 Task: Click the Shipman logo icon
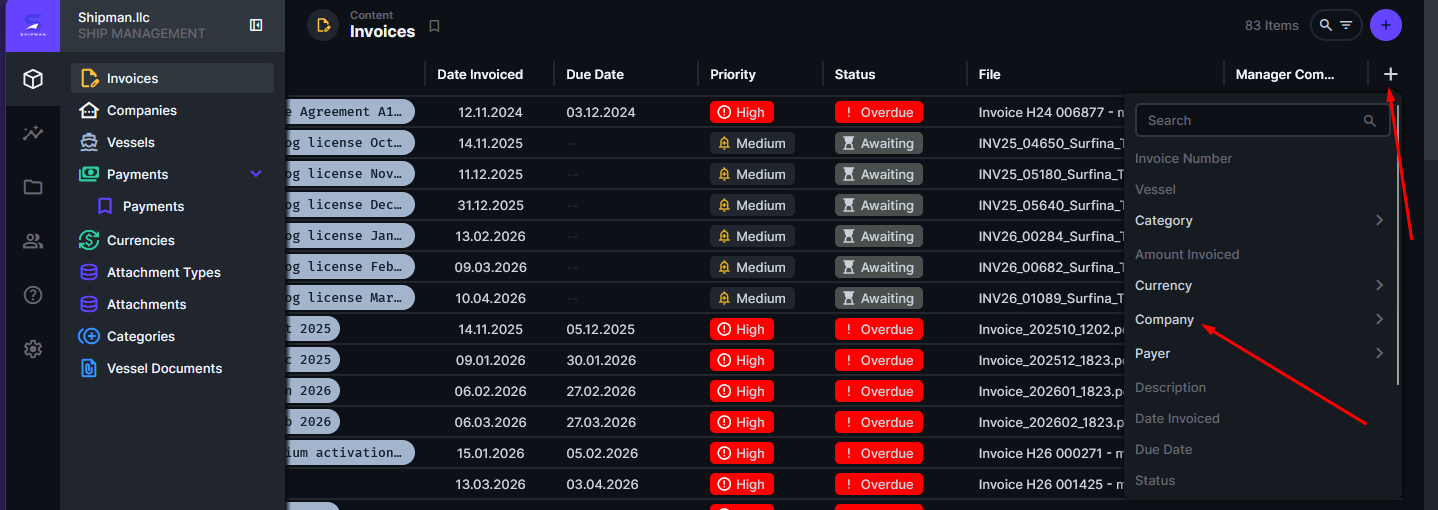(33, 25)
